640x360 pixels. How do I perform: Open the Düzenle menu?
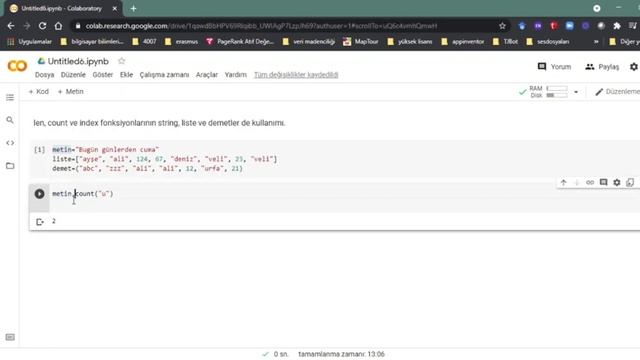pos(73,75)
